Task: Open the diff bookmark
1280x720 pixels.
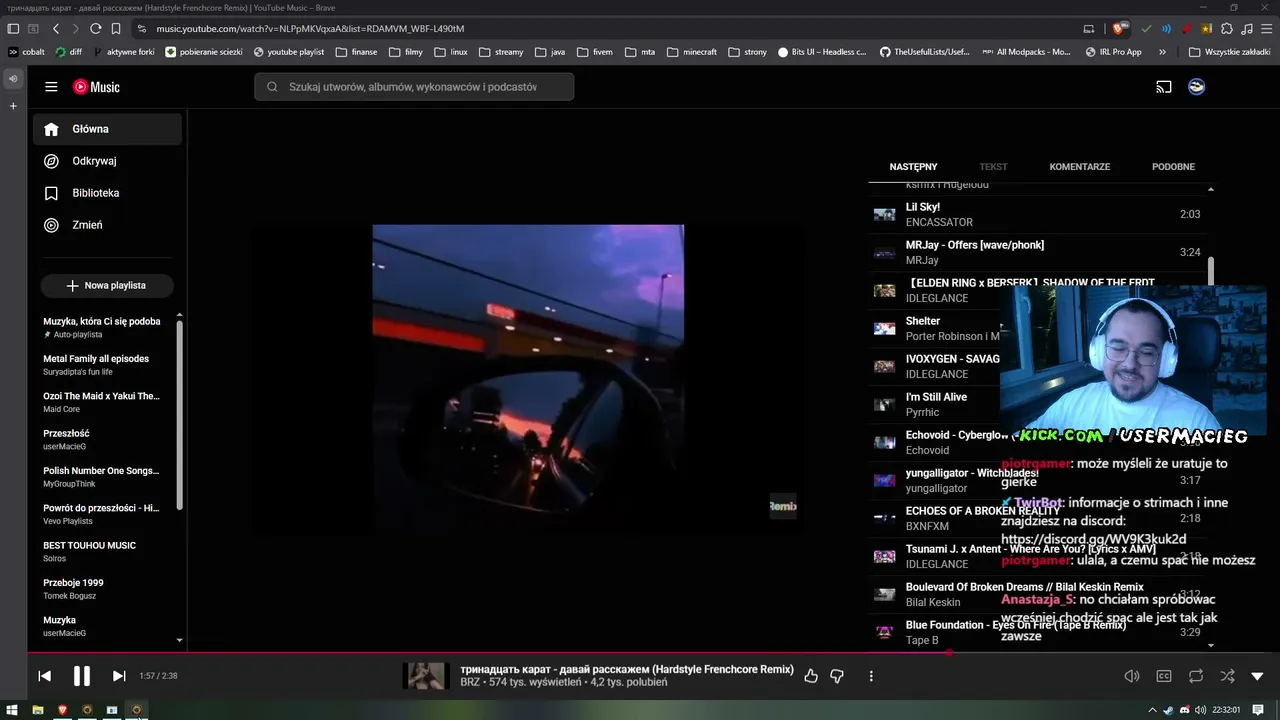Action: 69,52
